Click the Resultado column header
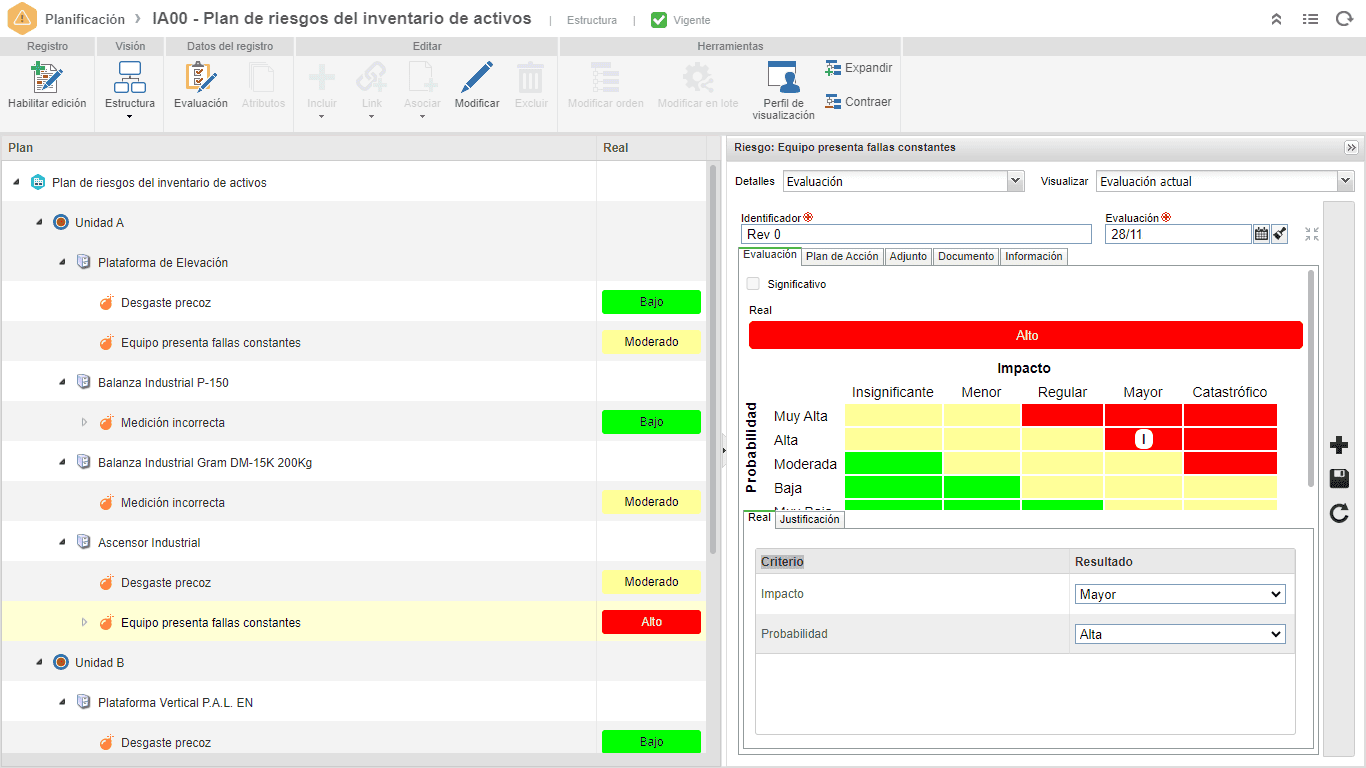1366x768 pixels. (1182, 562)
